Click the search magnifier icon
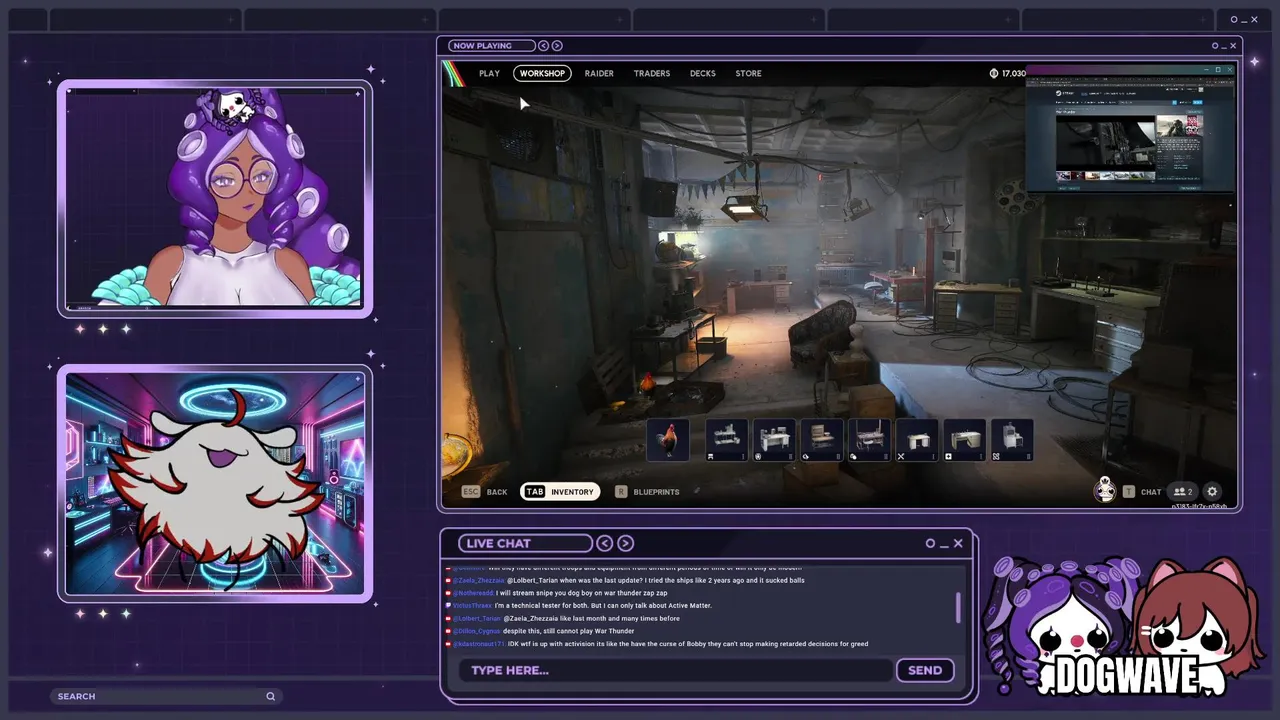 point(270,696)
